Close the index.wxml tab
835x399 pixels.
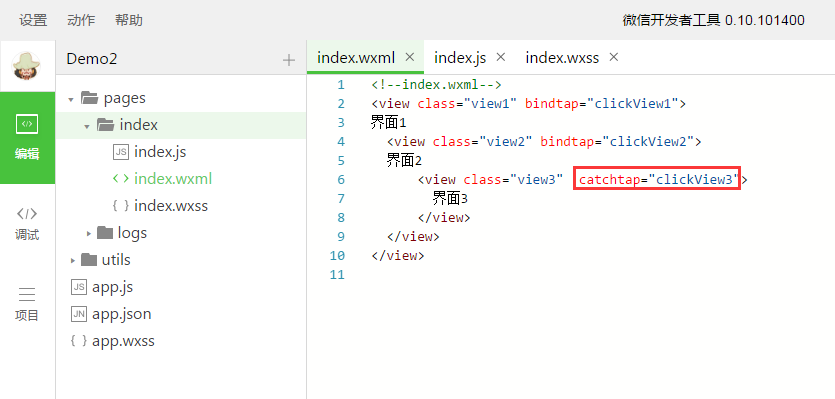click(410, 57)
